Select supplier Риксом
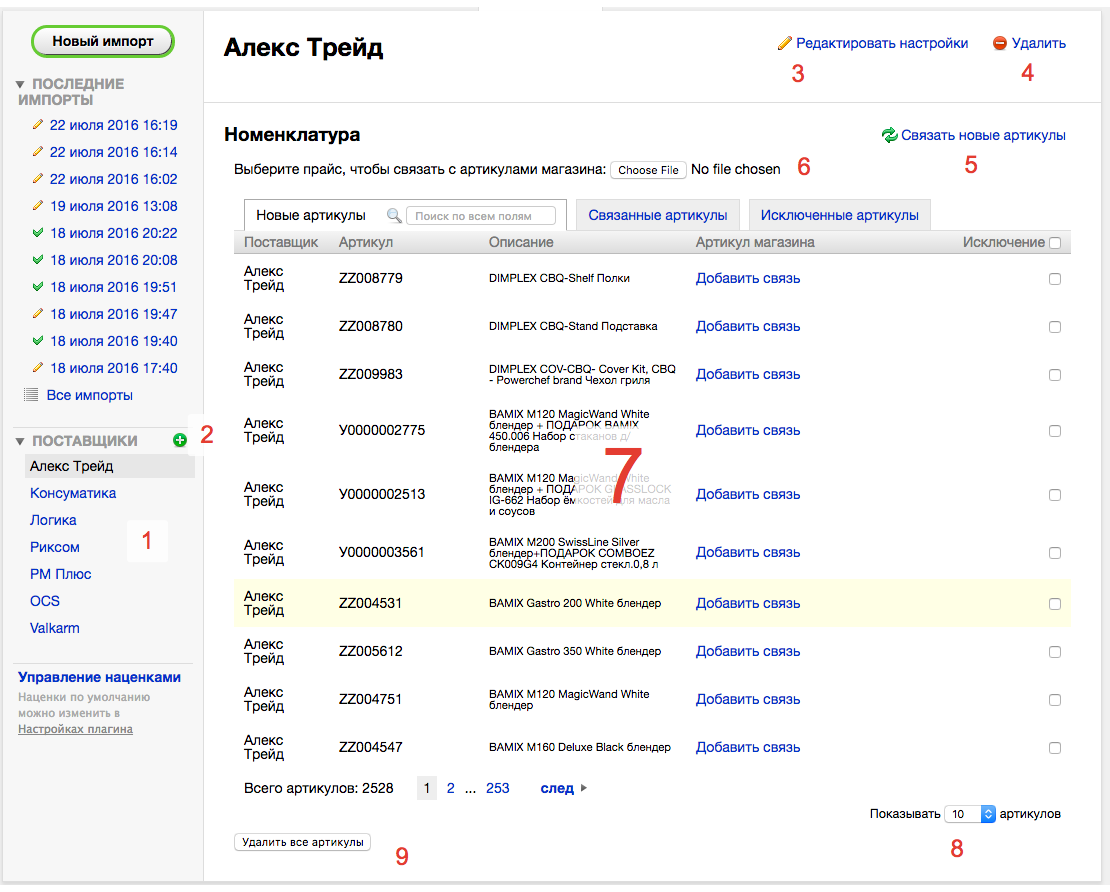Image resolution: width=1110 pixels, height=892 pixels. (x=55, y=547)
